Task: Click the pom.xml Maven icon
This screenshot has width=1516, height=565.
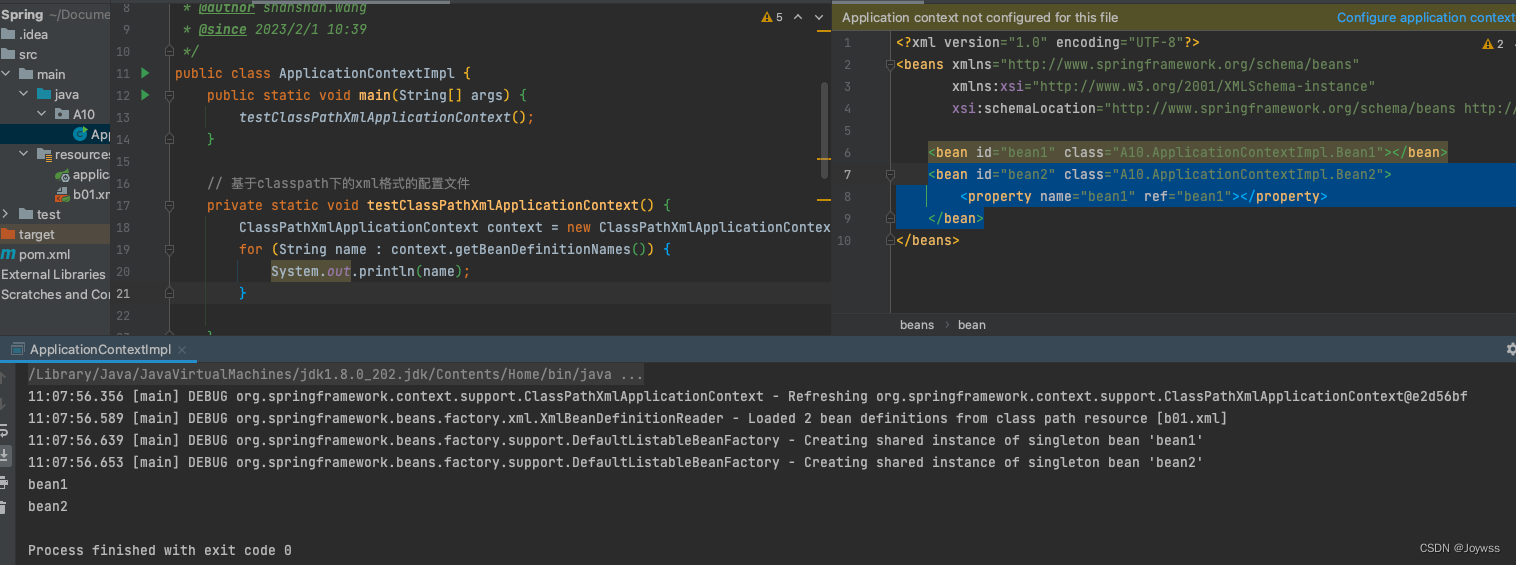Action: 8,254
